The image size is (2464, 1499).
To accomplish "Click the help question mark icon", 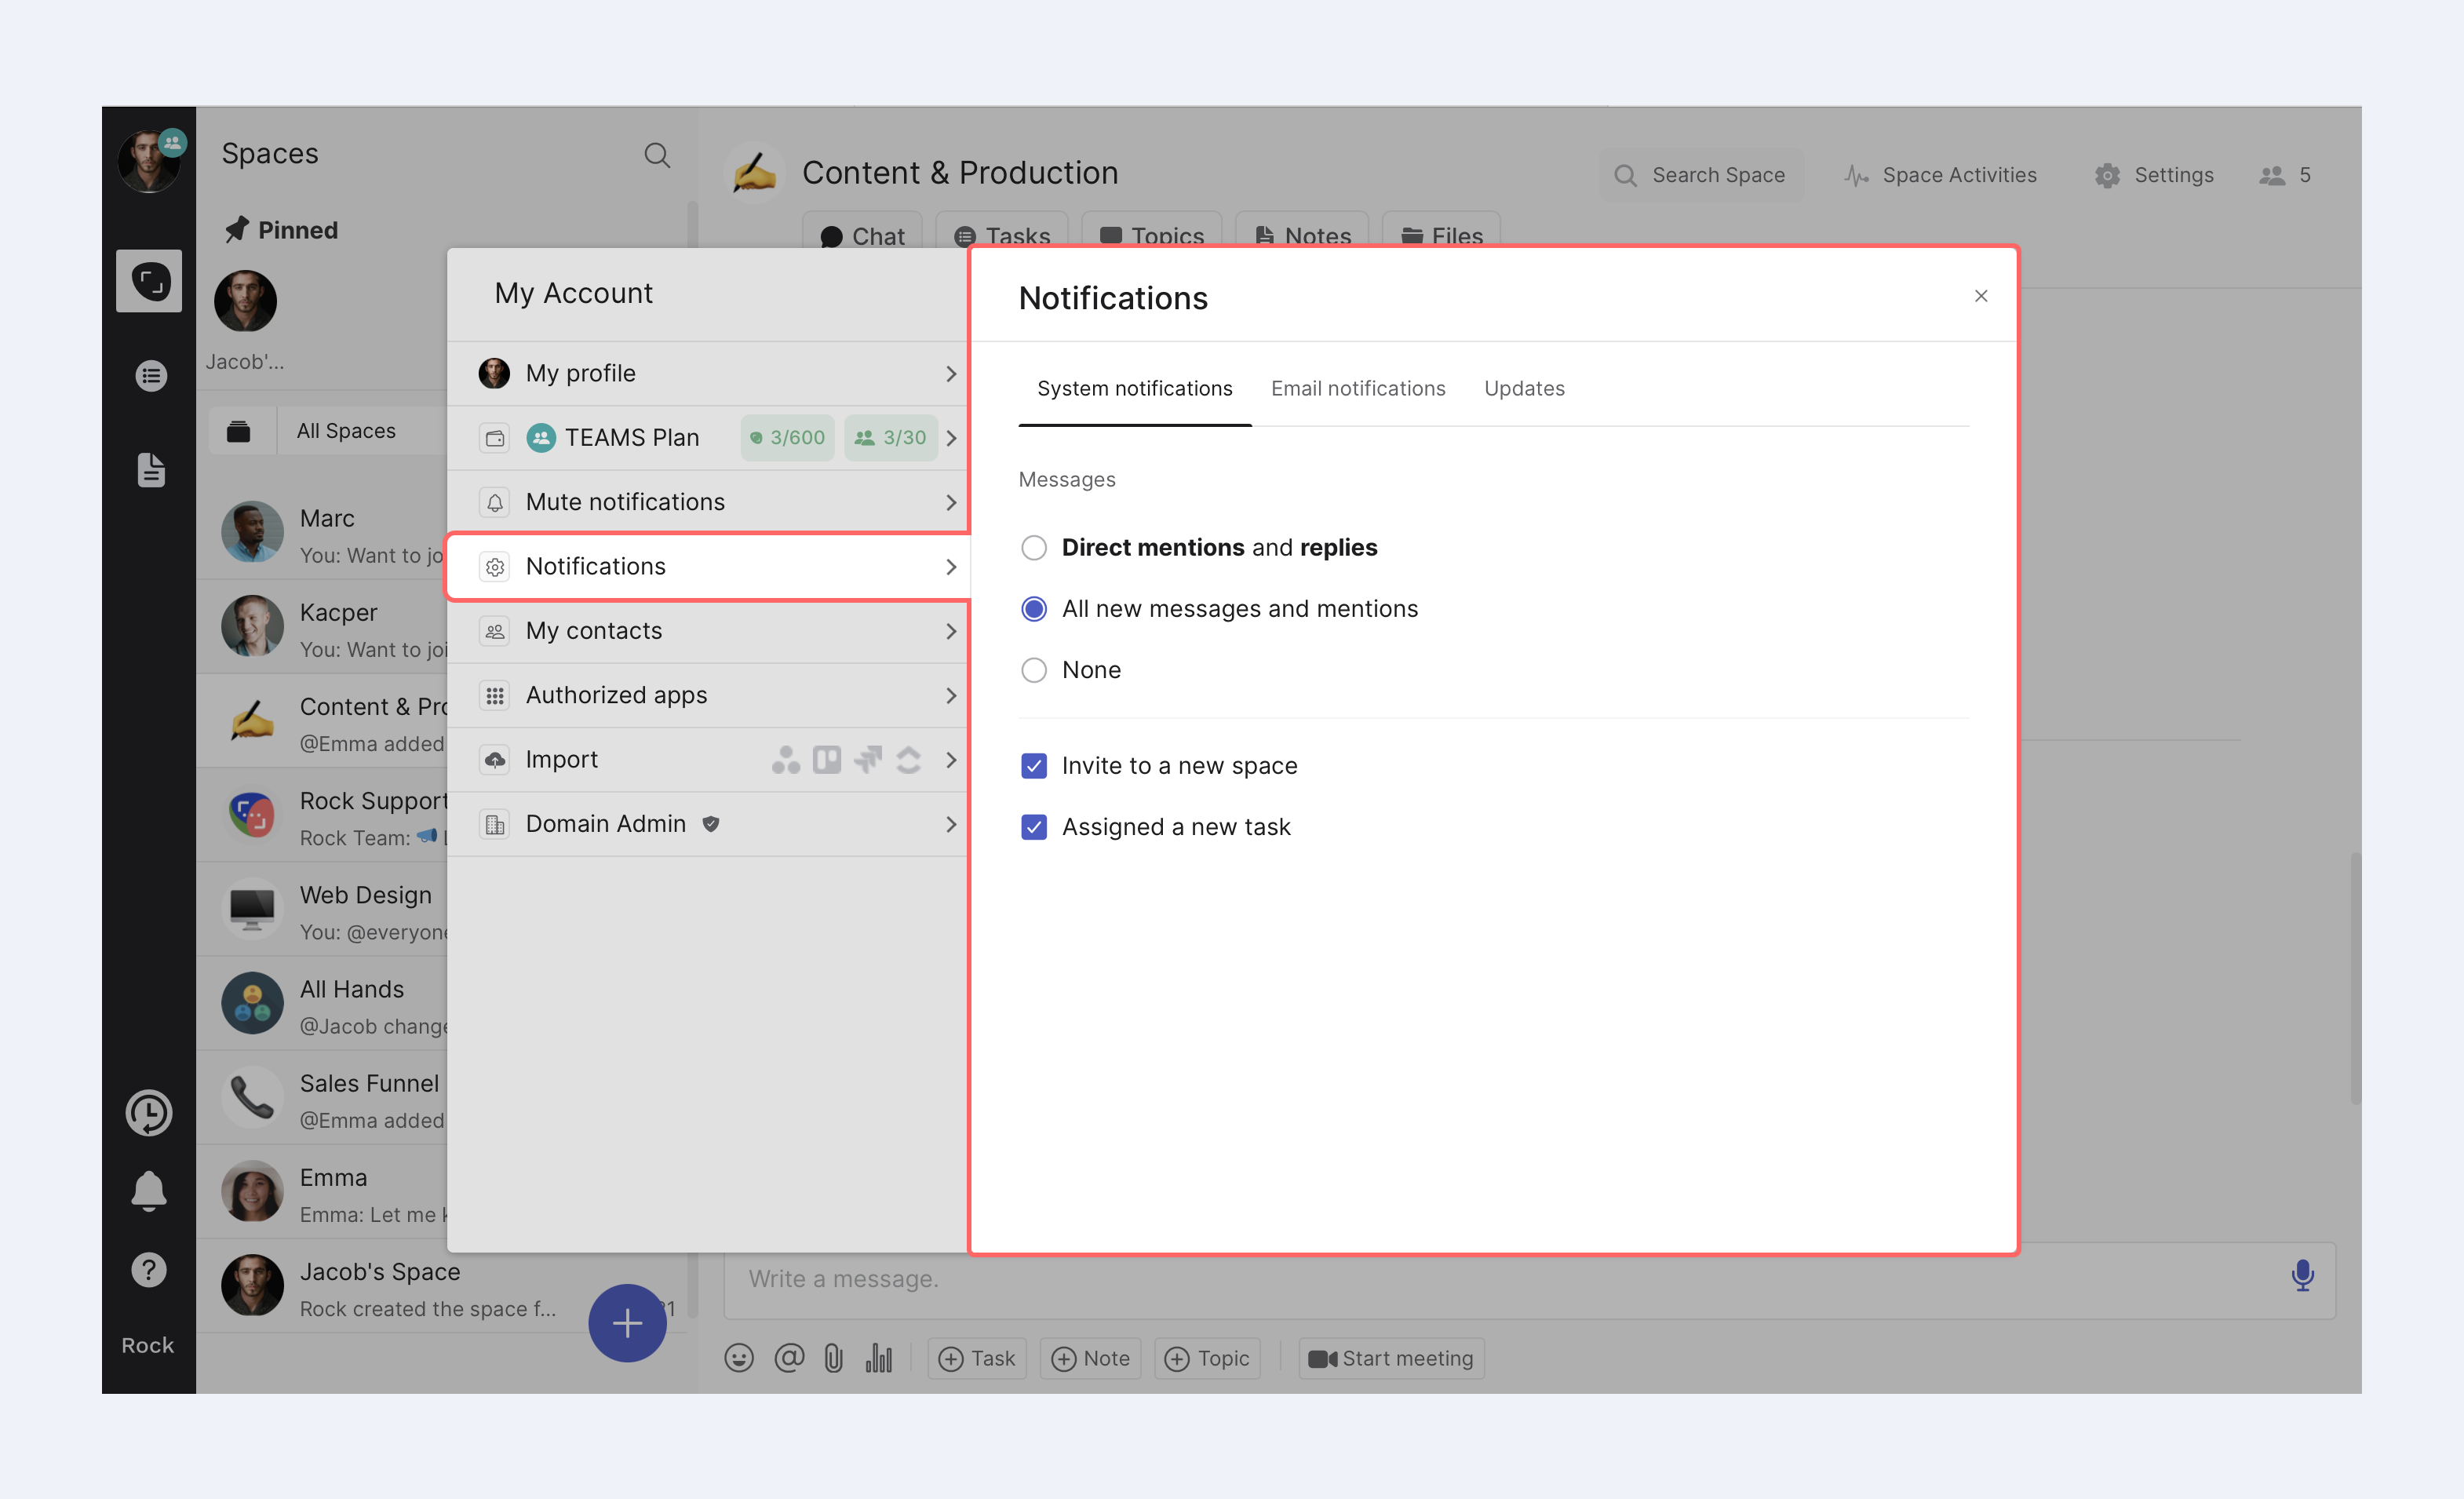I will (149, 1270).
